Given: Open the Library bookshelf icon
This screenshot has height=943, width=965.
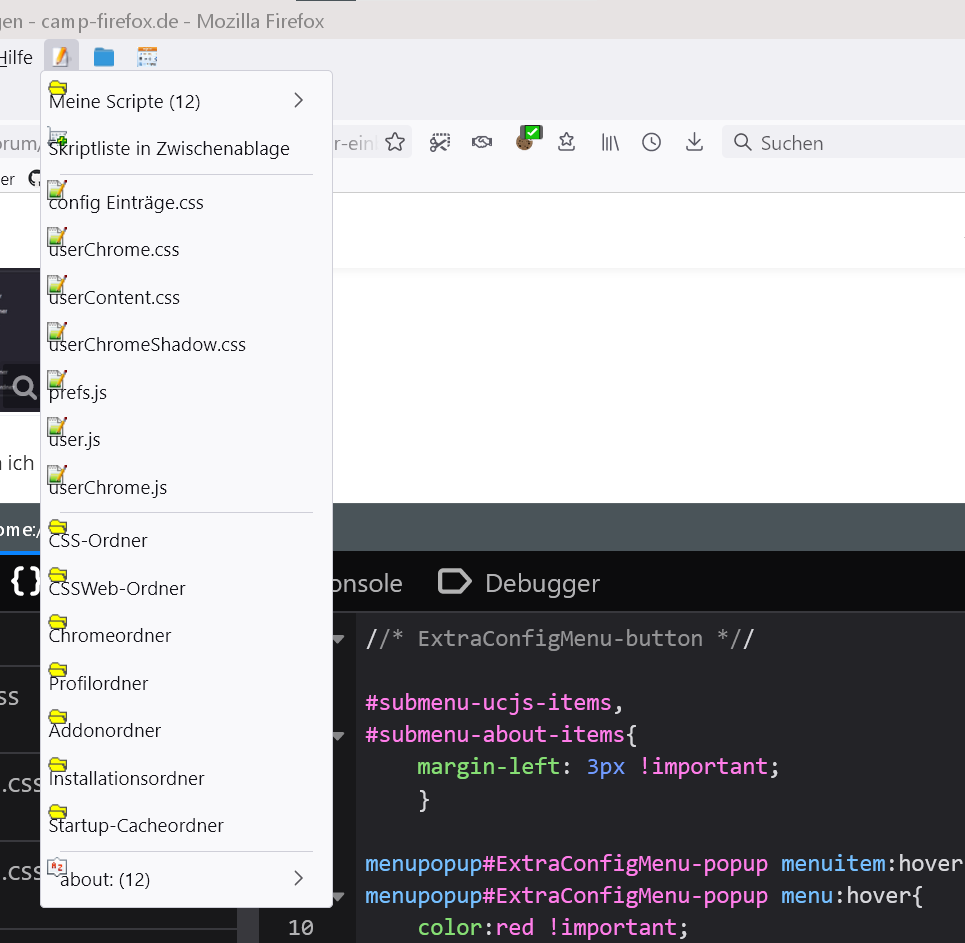Looking at the screenshot, I should [x=610, y=142].
